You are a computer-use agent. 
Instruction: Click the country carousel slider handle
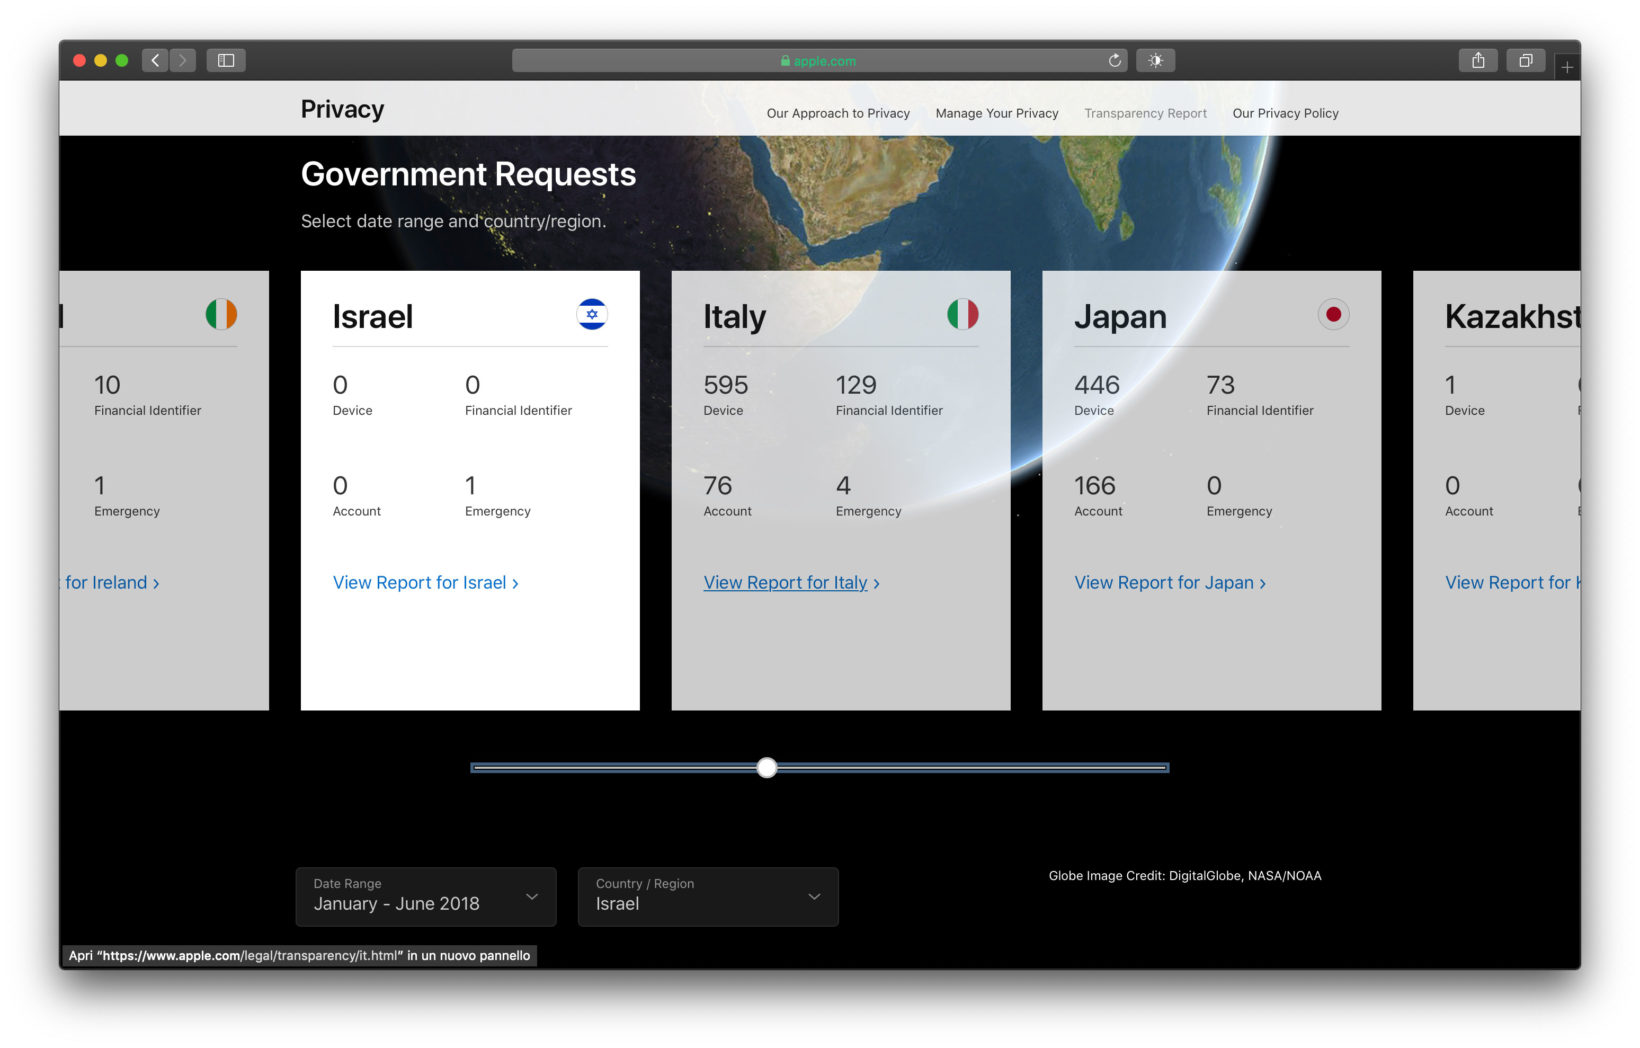coord(767,768)
